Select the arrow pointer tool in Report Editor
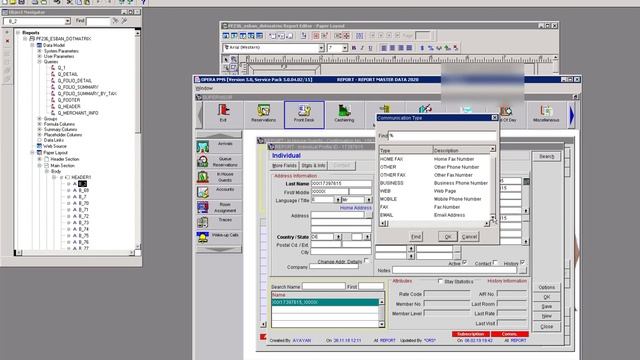Viewport: 640px width, 360px height. click(226, 60)
